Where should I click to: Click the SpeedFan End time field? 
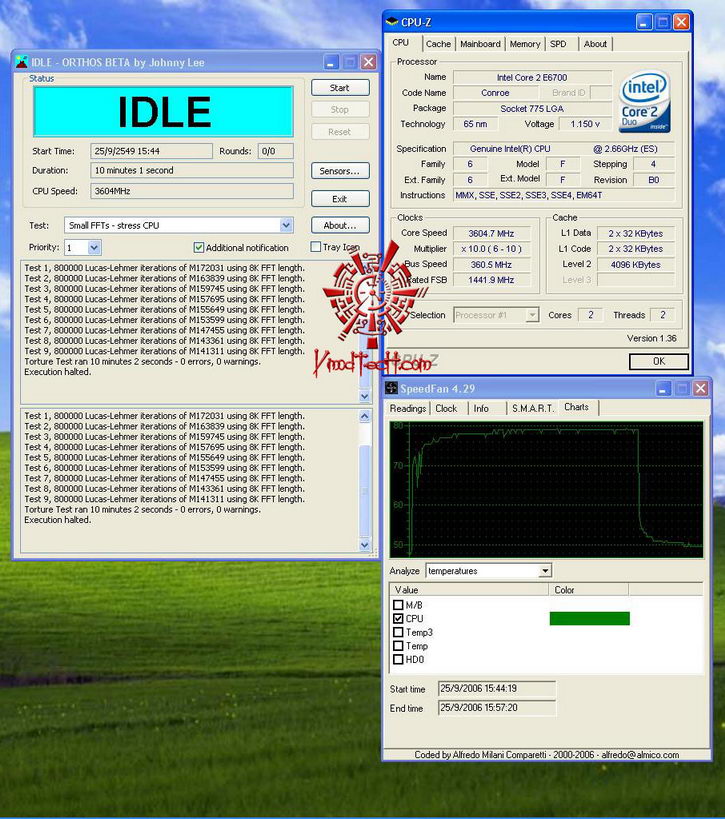point(497,708)
